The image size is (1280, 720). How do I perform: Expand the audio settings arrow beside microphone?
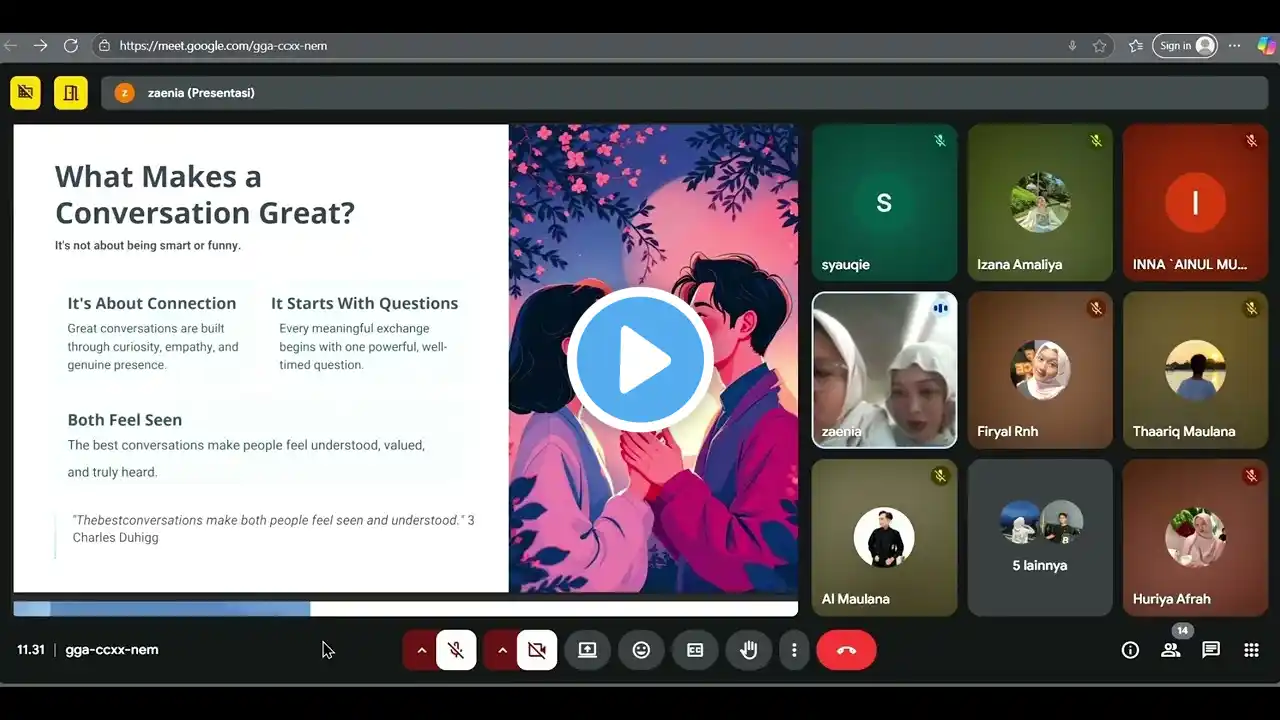[x=421, y=650]
